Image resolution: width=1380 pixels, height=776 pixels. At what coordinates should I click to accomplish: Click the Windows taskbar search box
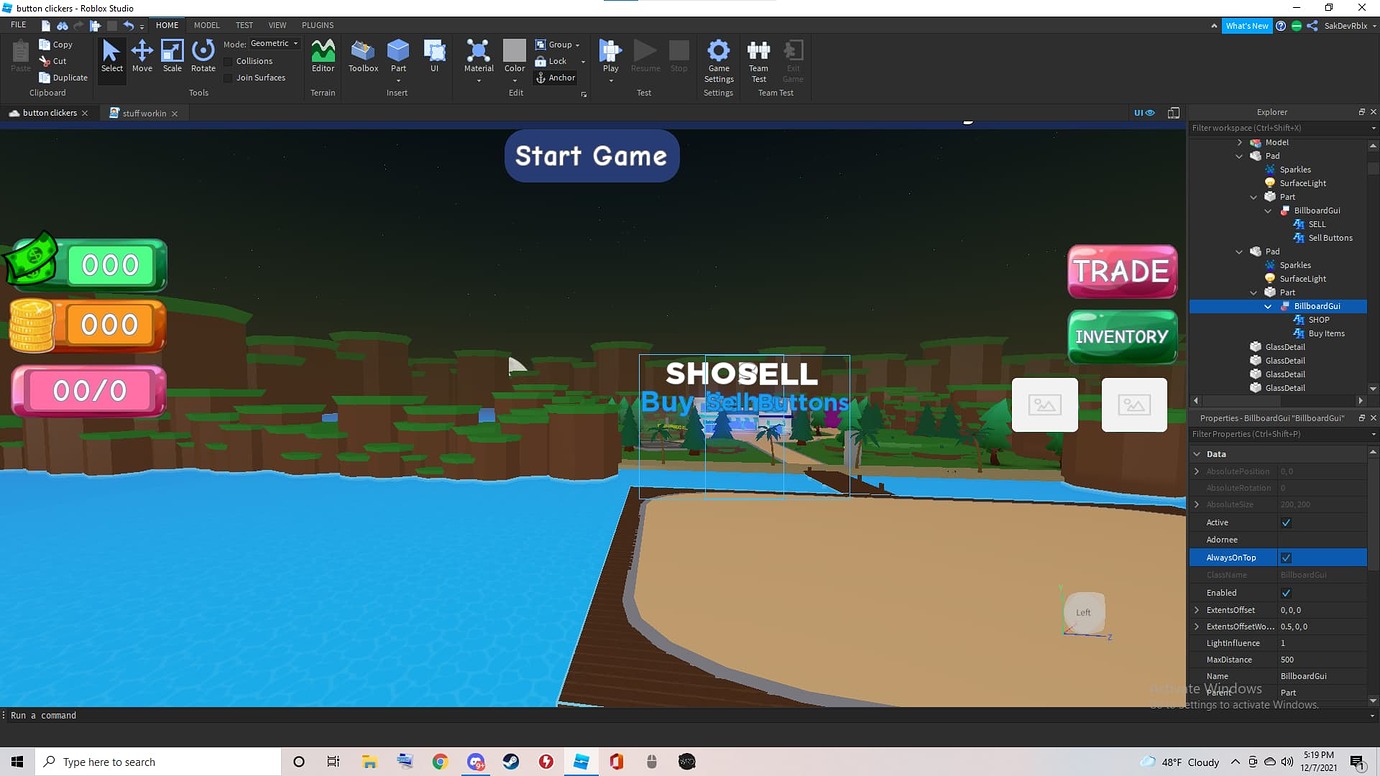[x=158, y=762]
